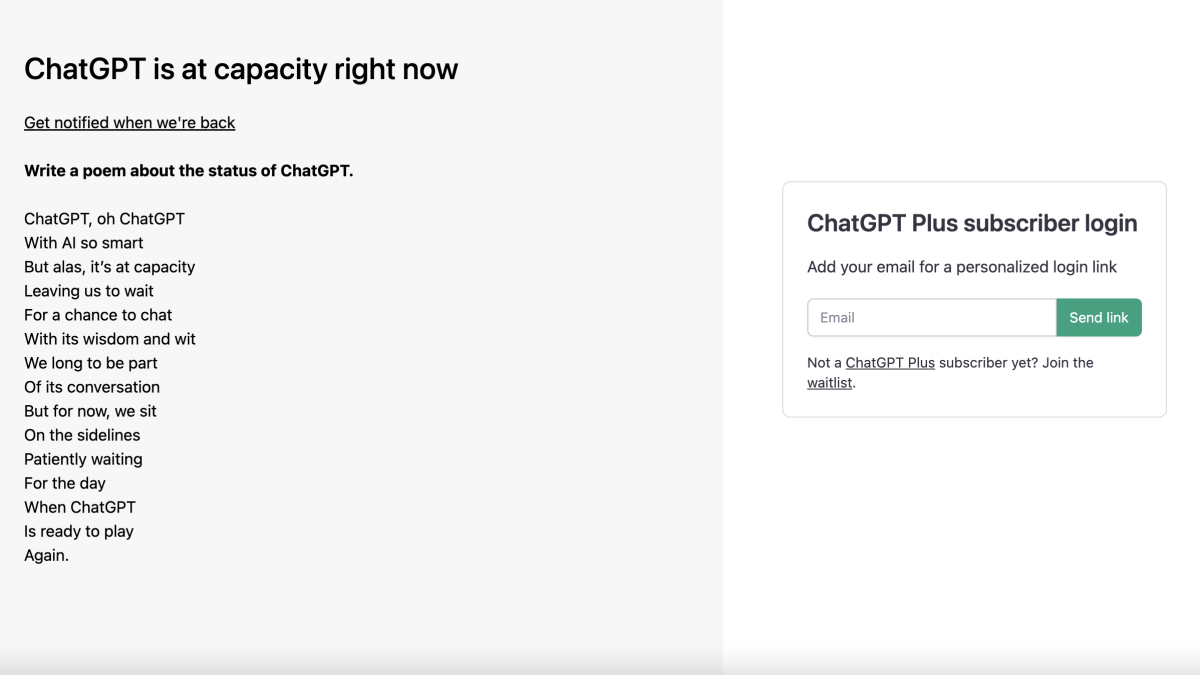Click the "ChatGPT is at capacity right now" heading
The width and height of the screenshot is (1200, 675).
[x=241, y=69]
